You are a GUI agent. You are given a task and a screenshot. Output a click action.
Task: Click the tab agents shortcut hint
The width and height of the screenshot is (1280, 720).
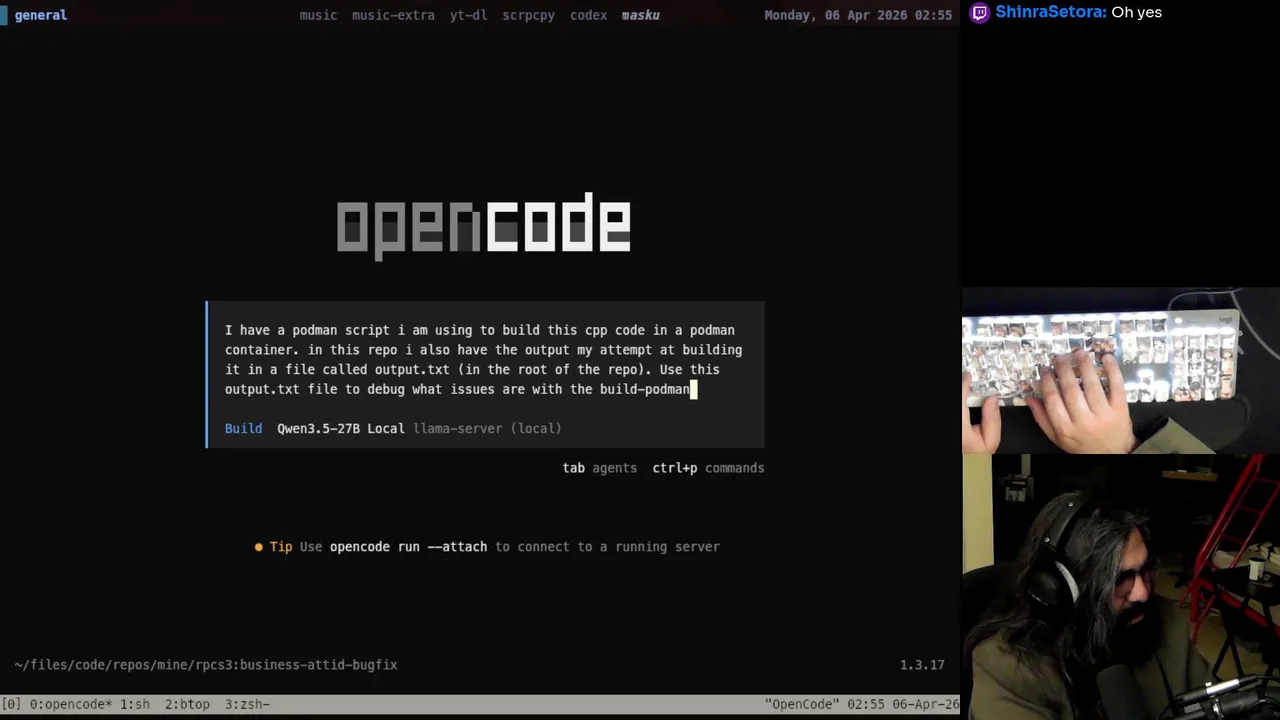pyautogui.click(x=599, y=468)
